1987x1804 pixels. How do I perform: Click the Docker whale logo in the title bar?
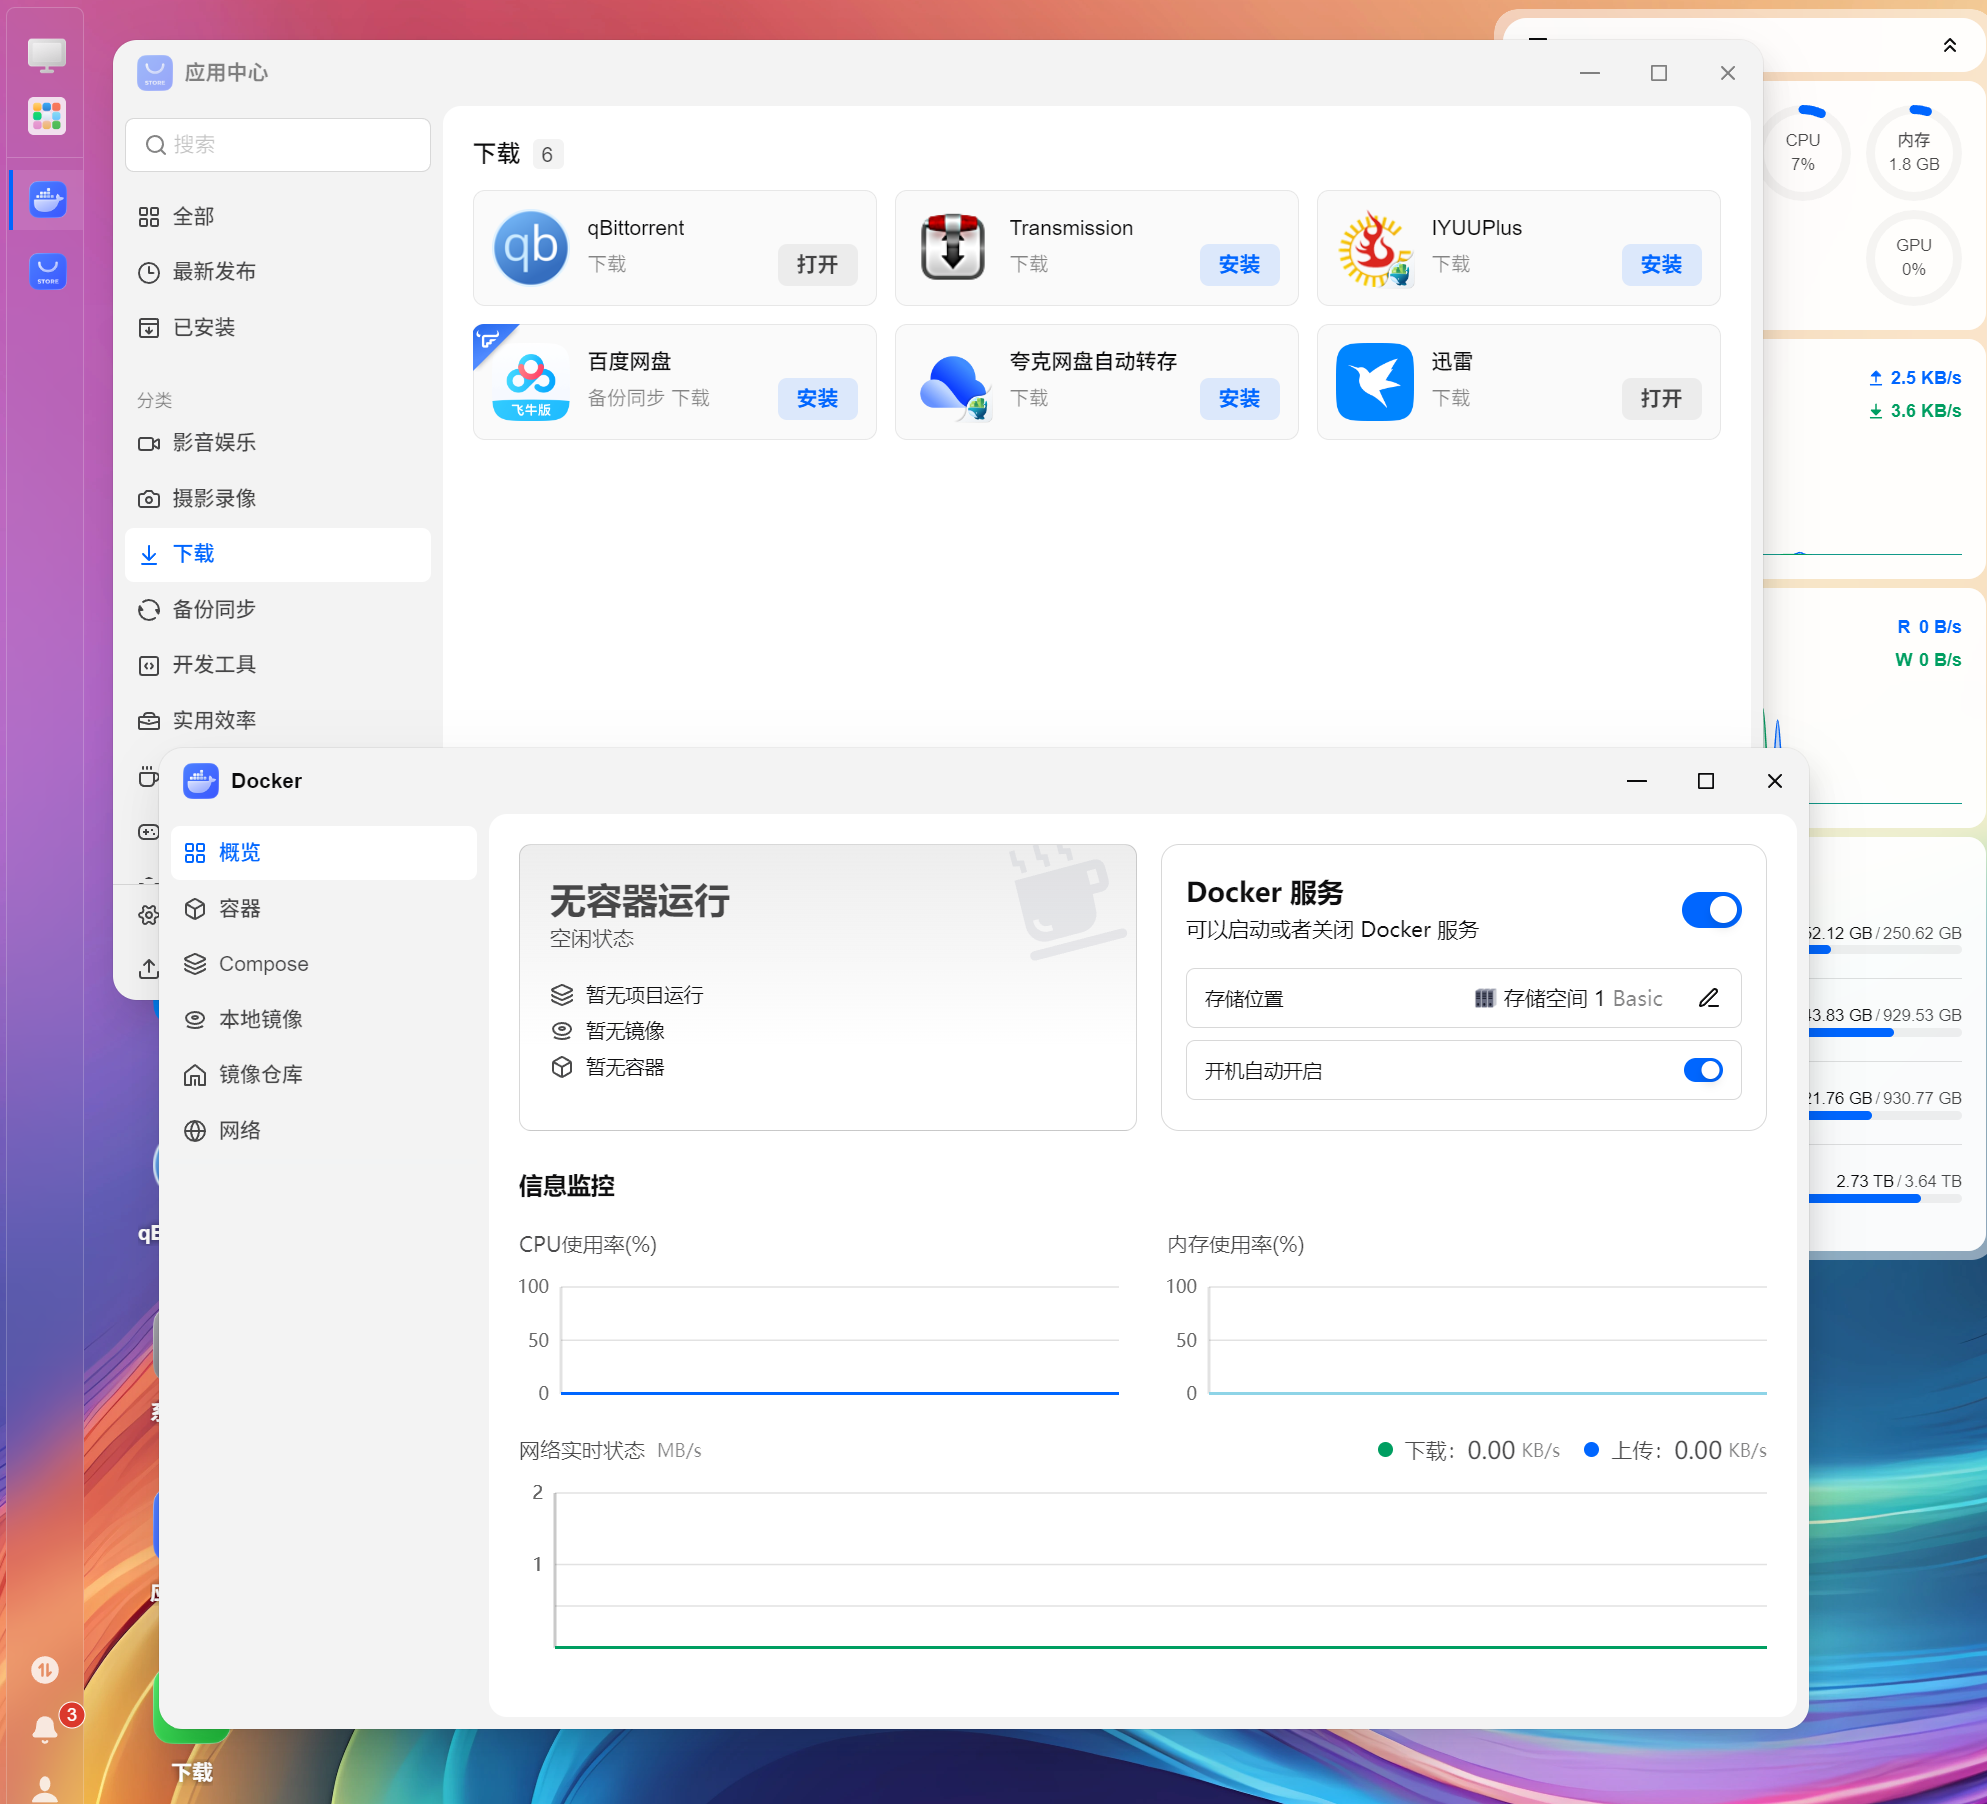coord(200,781)
